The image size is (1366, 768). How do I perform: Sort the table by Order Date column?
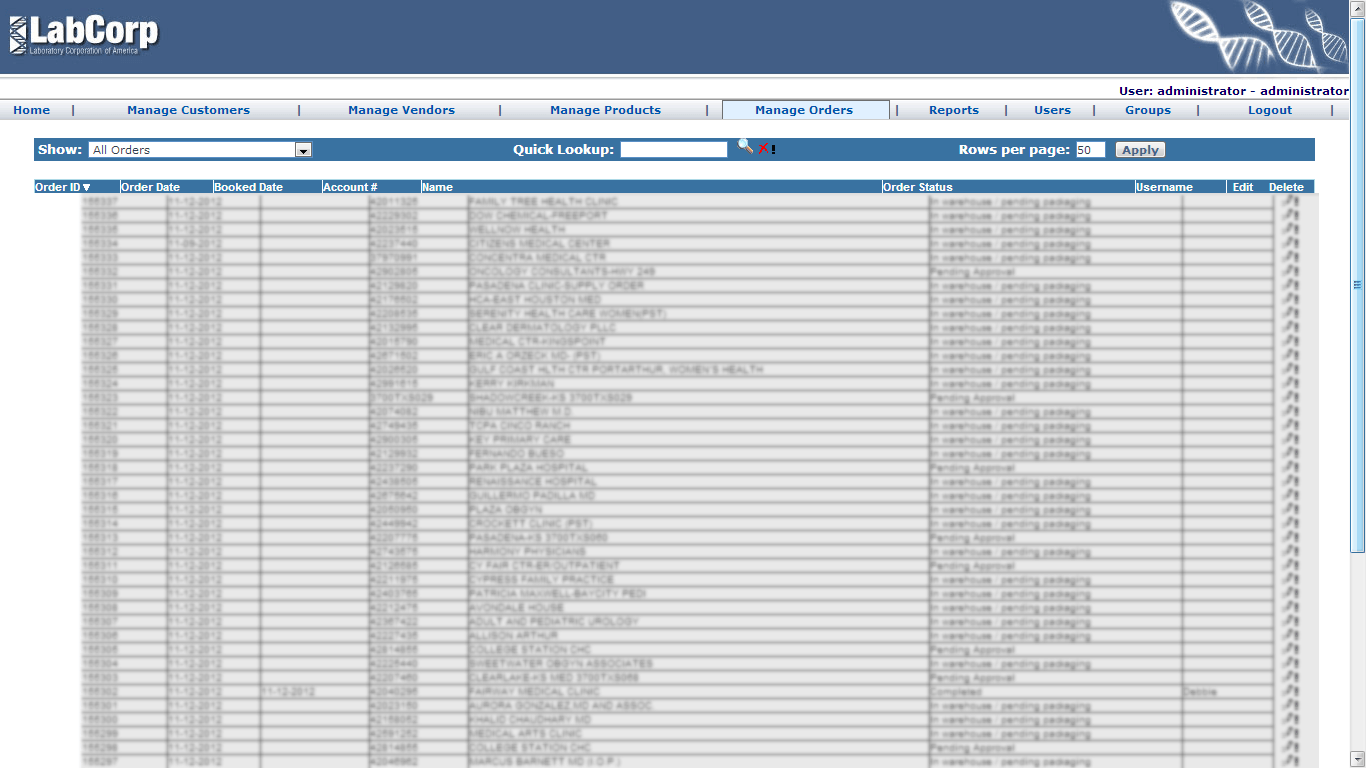click(x=150, y=187)
